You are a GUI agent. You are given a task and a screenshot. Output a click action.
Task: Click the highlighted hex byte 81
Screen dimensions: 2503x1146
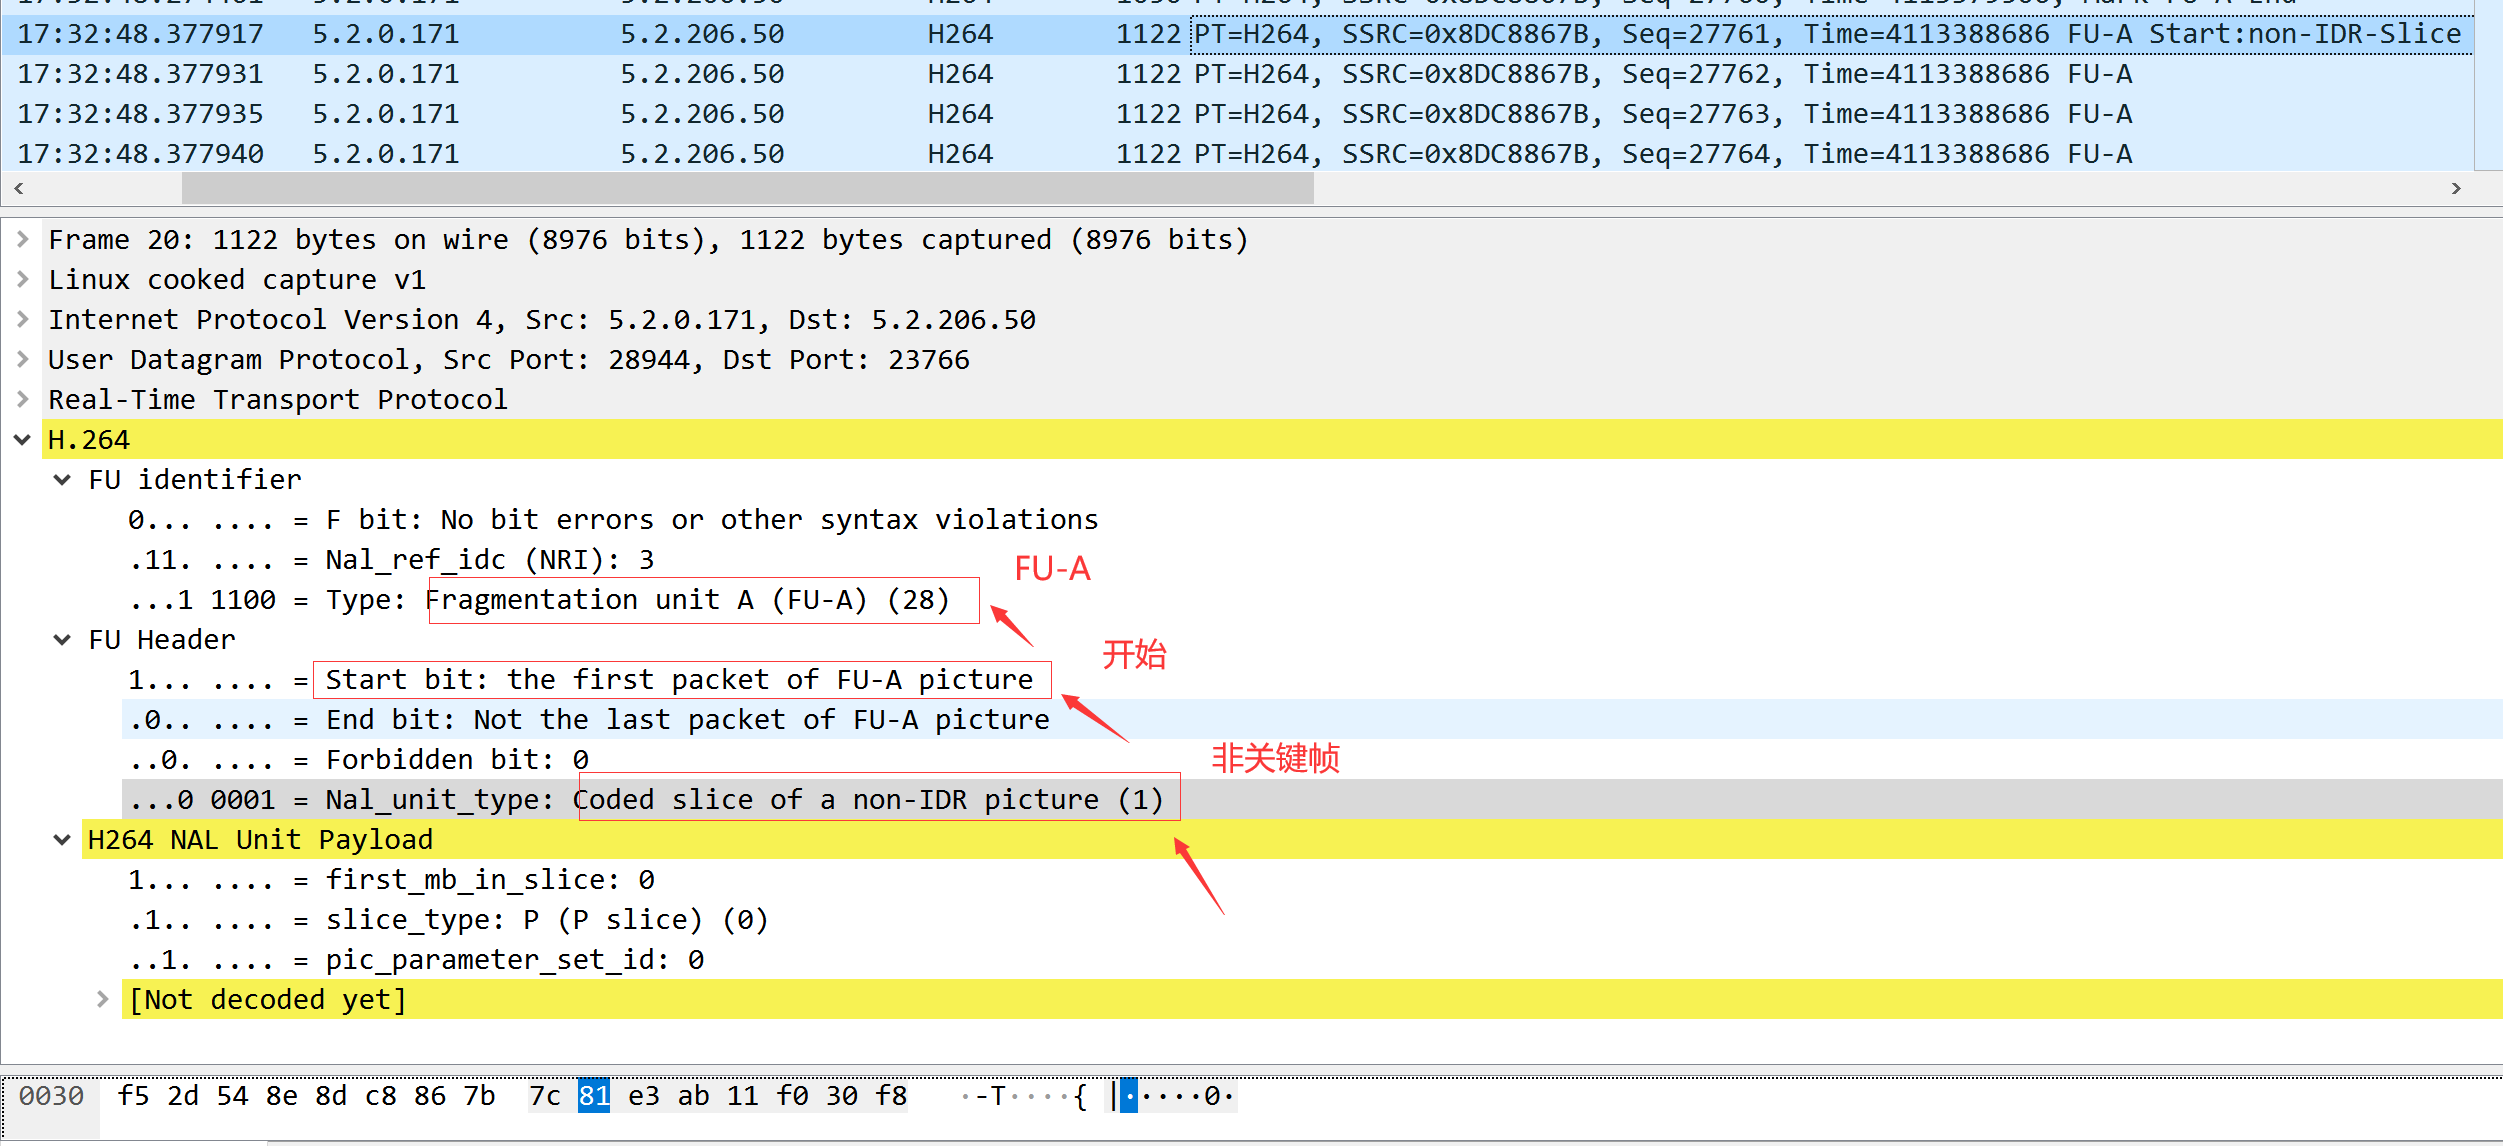click(595, 1095)
